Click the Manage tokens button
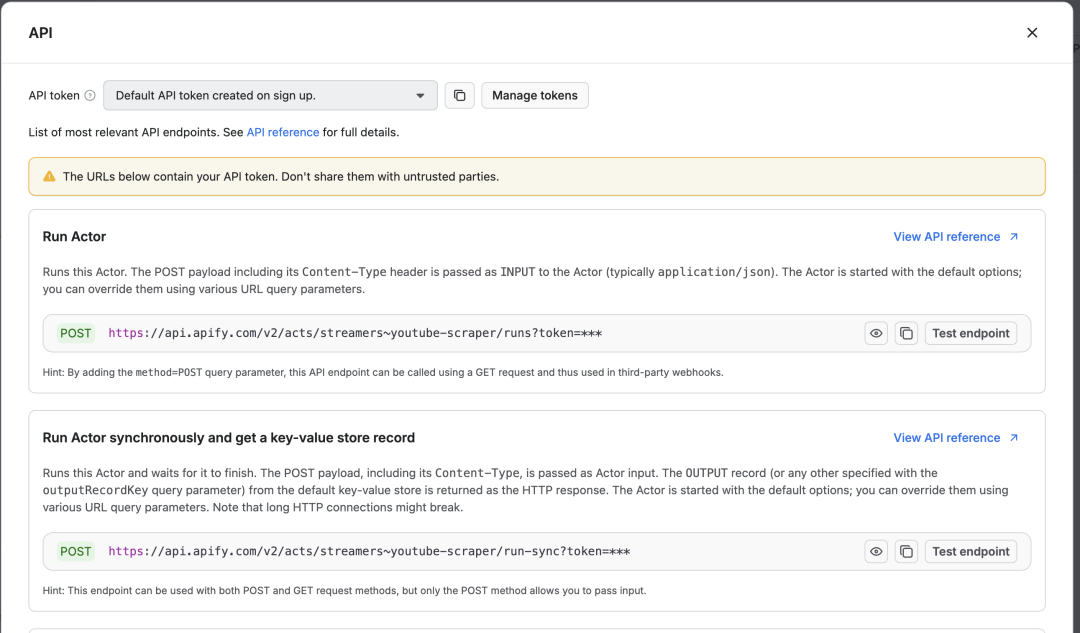The width and height of the screenshot is (1080, 633). click(x=535, y=95)
